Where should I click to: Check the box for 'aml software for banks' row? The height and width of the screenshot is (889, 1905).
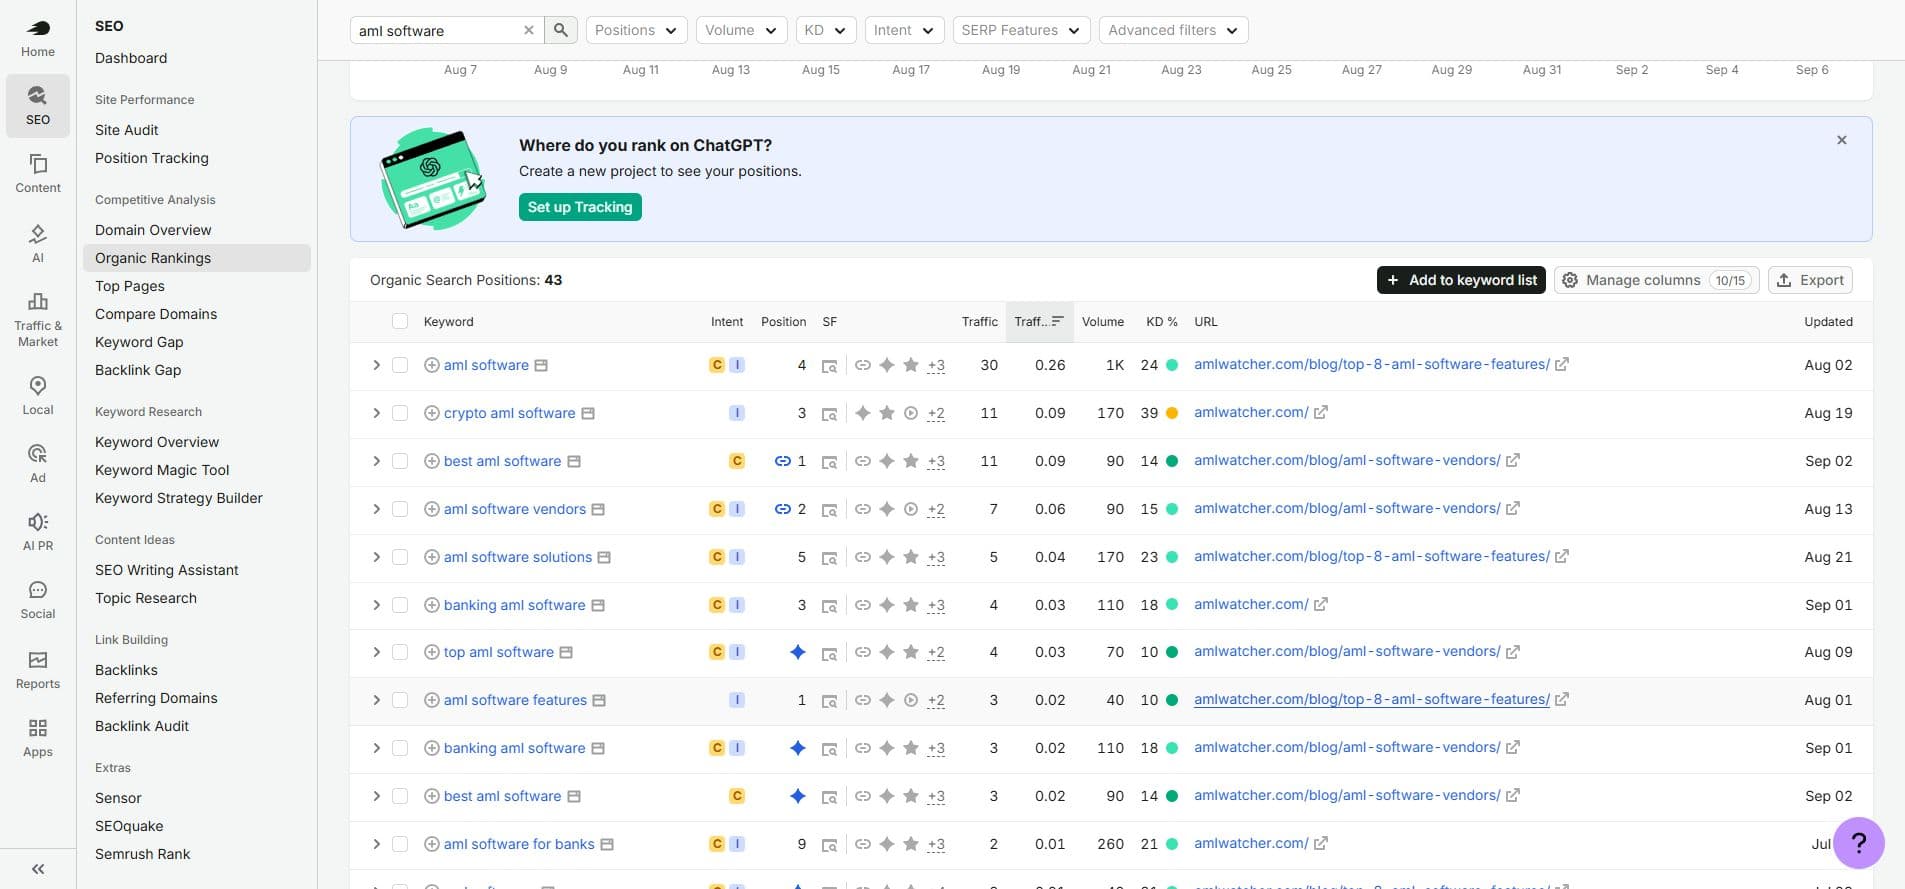[x=400, y=844]
